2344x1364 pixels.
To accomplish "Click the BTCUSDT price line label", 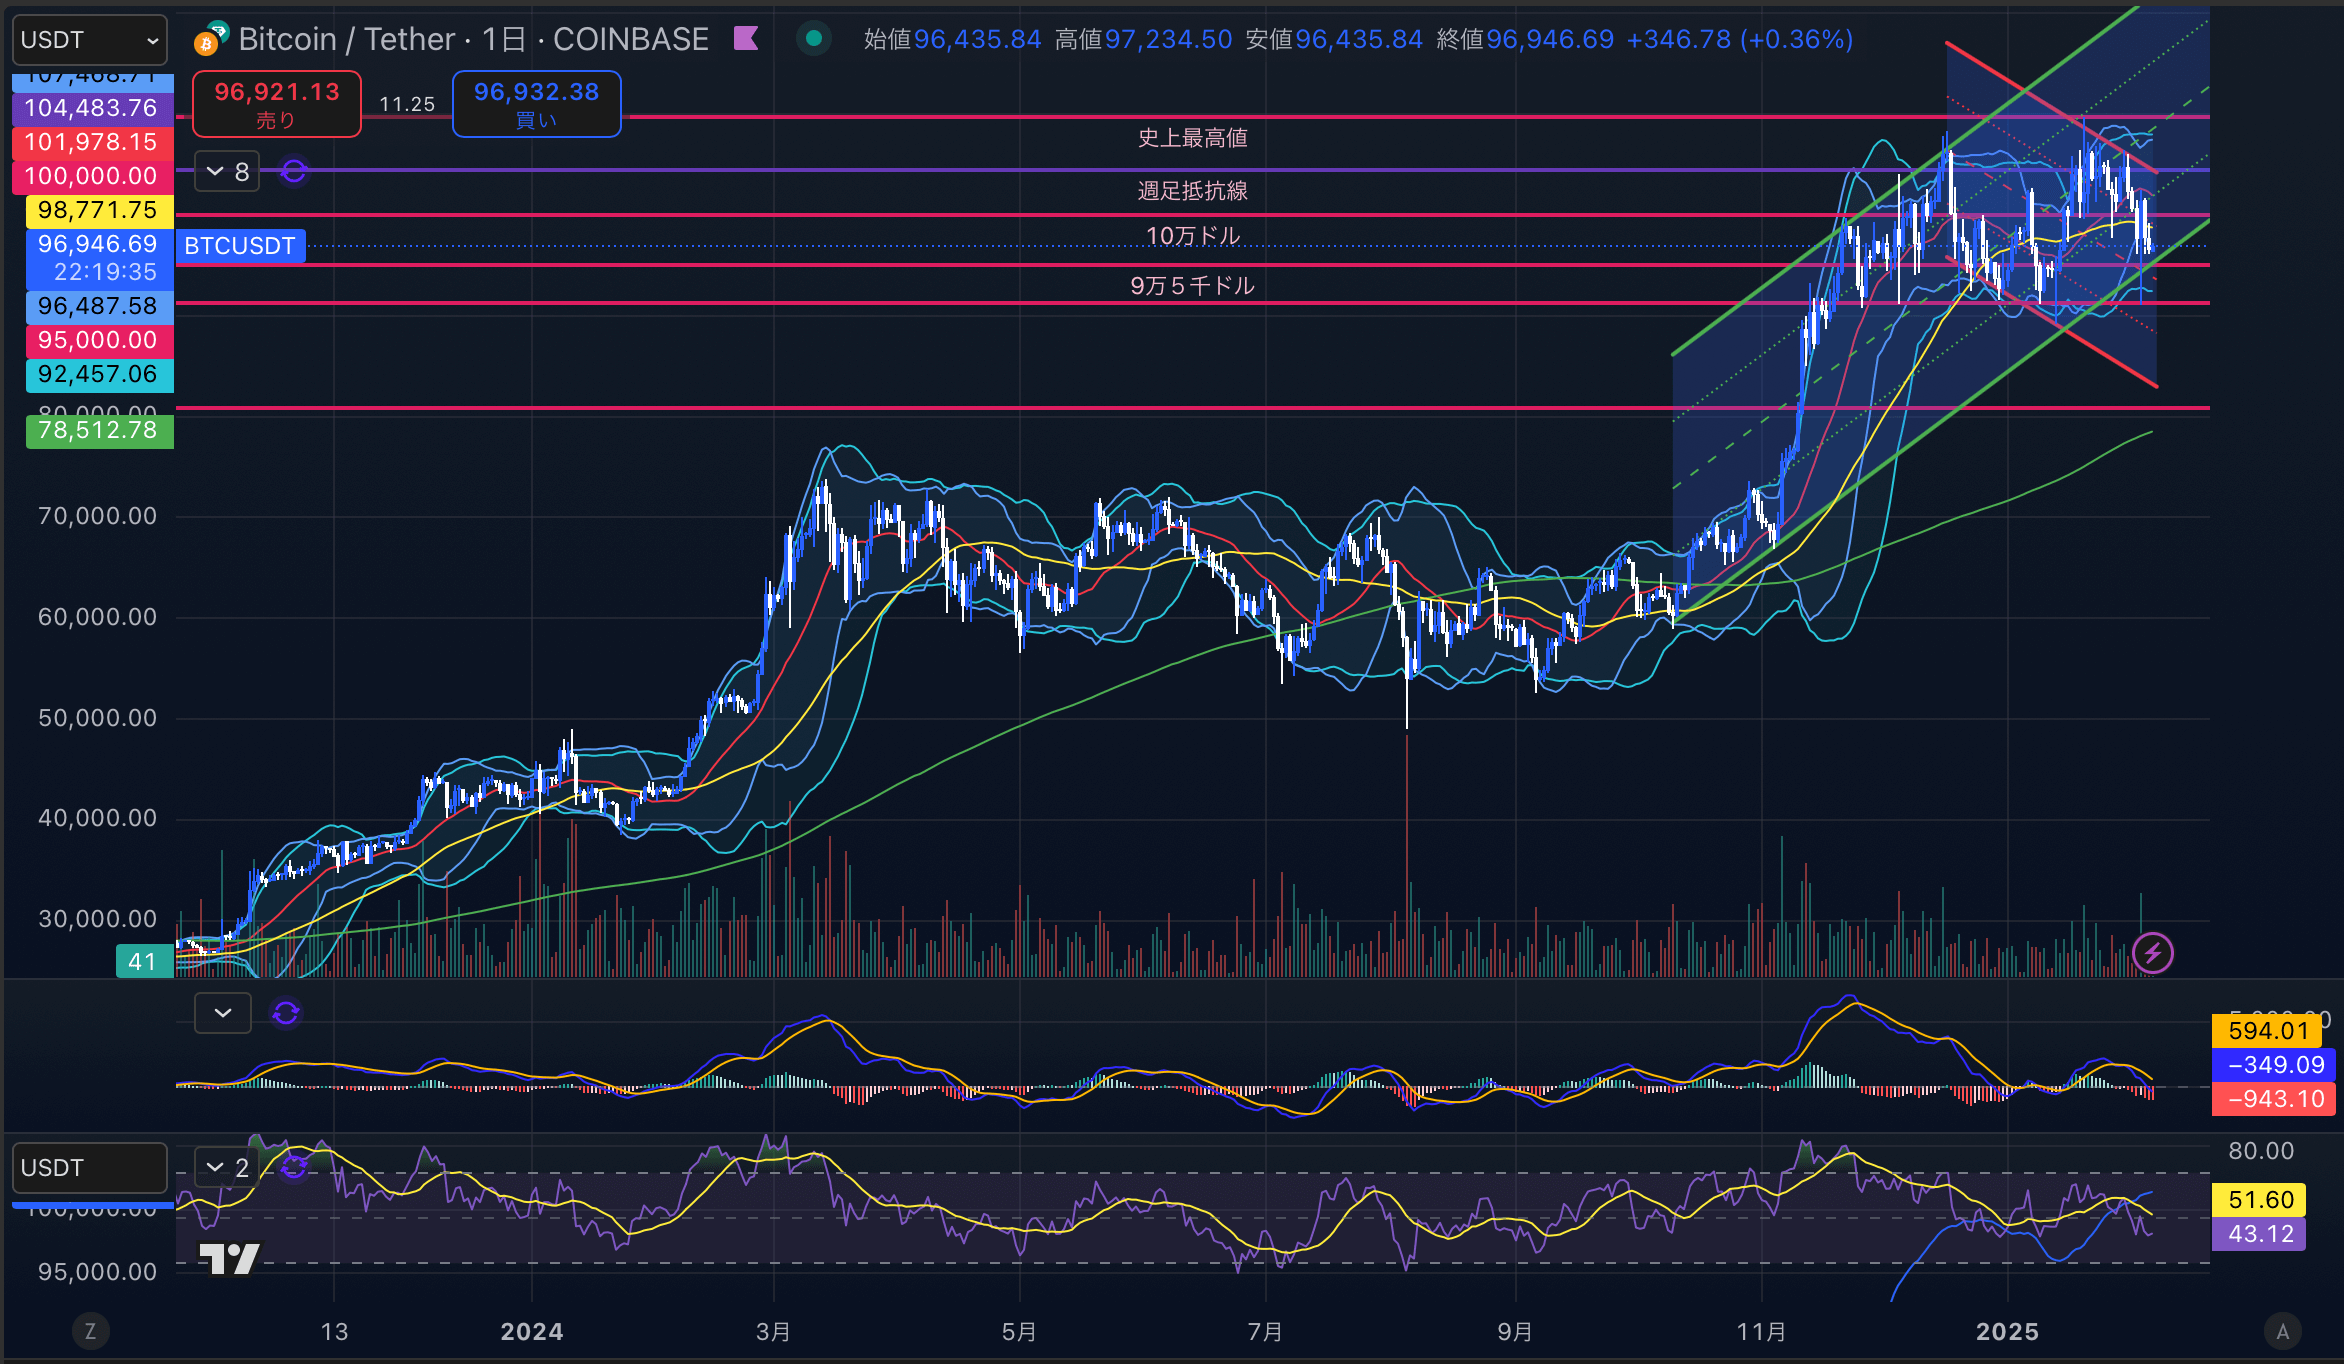I will [x=240, y=246].
